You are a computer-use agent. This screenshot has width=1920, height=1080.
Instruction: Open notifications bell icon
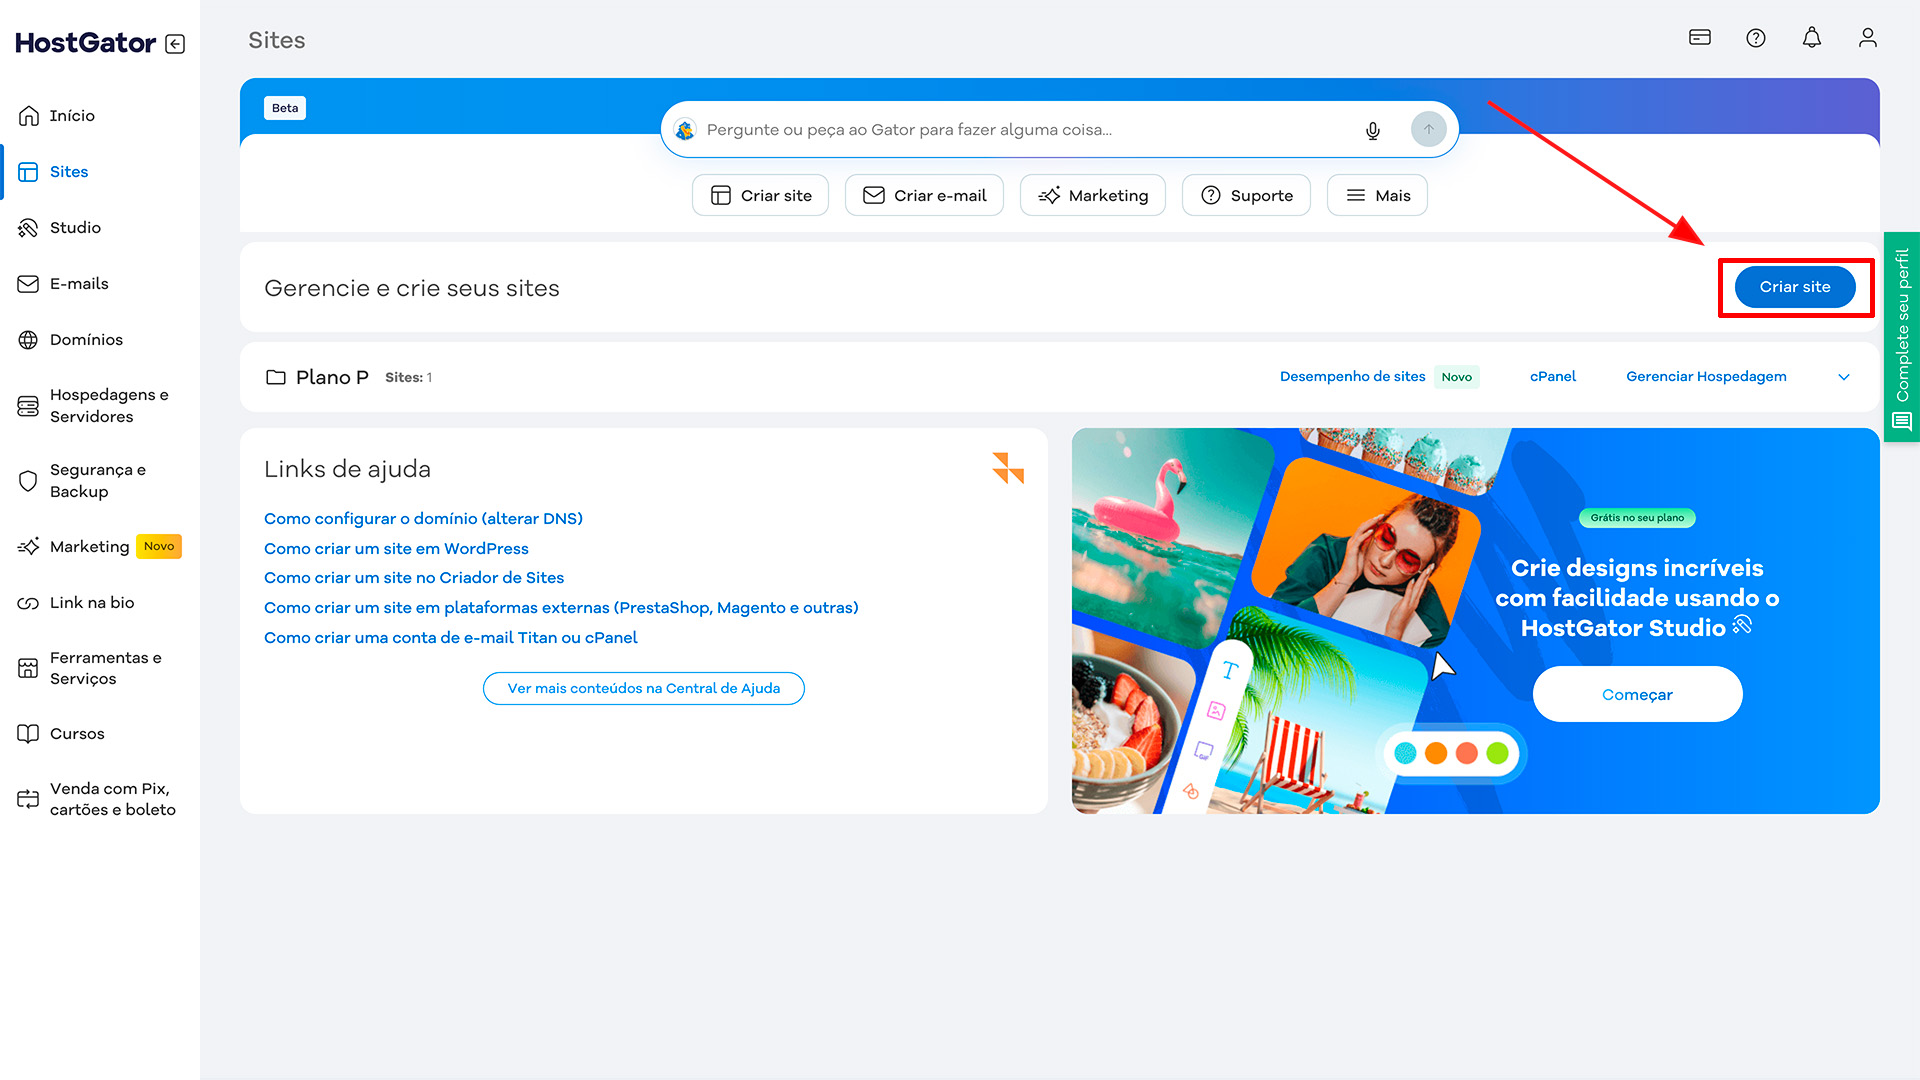tap(1812, 38)
